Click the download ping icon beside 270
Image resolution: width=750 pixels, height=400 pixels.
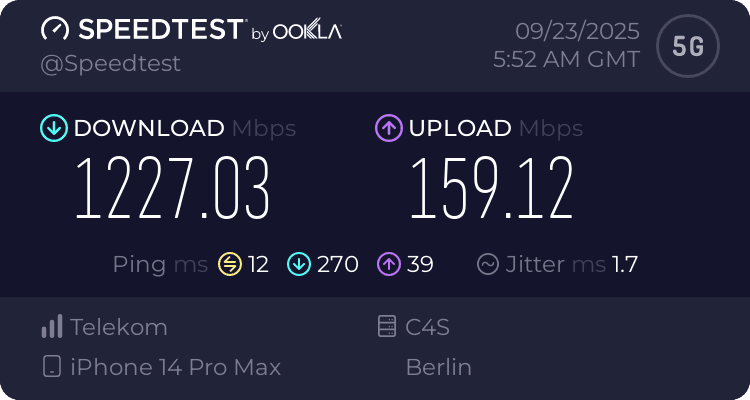(299, 264)
